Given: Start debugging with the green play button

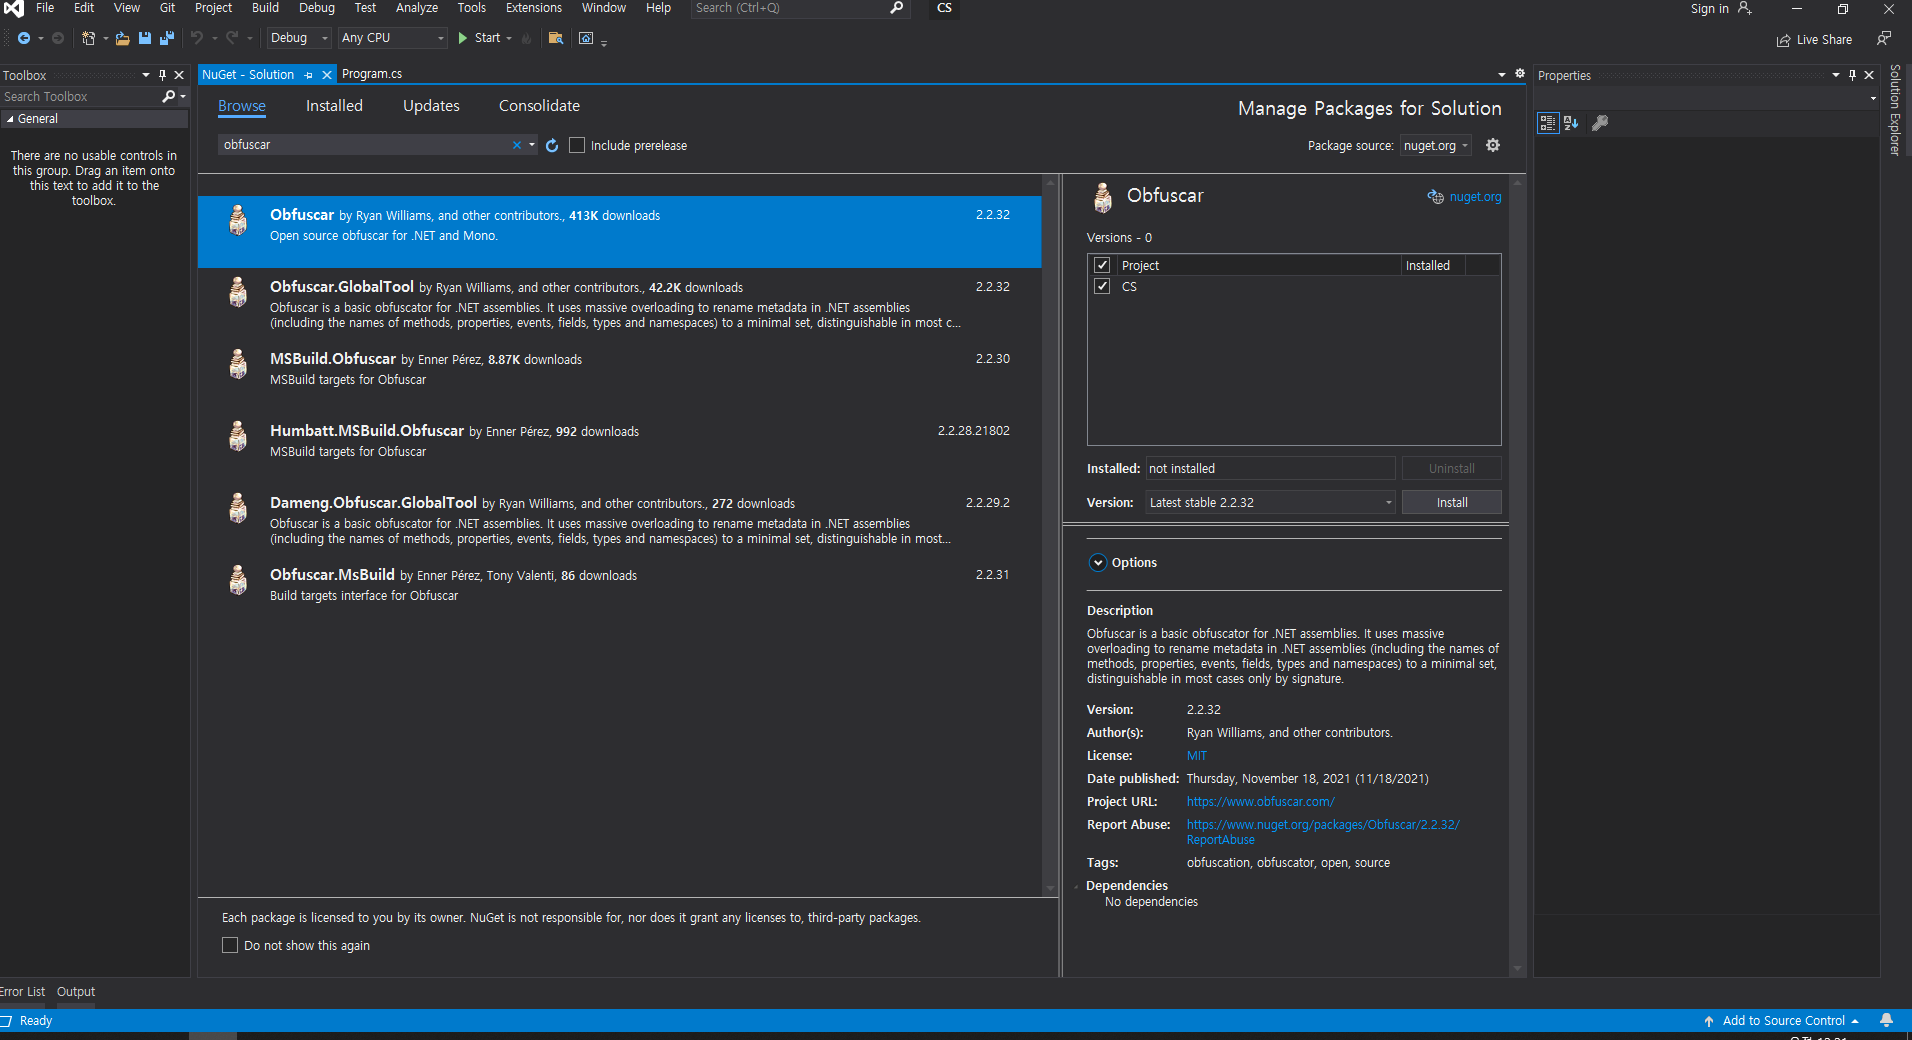Looking at the screenshot, I should [x=463, y=38].
